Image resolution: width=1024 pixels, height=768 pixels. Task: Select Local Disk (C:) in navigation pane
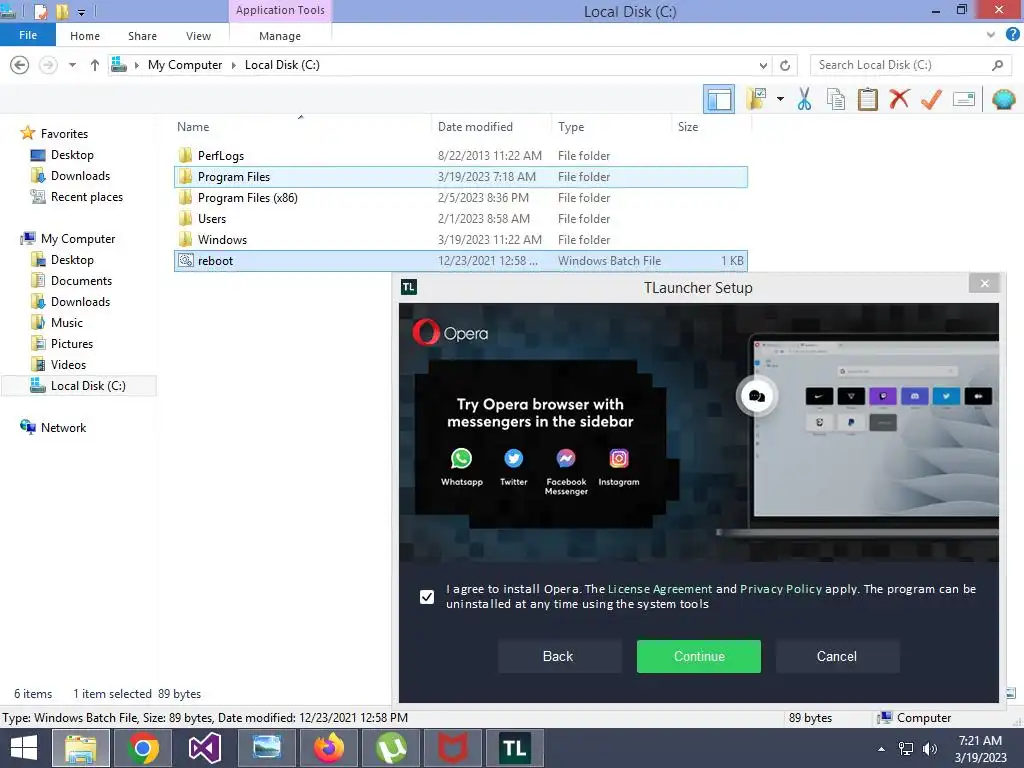[78, 385]
